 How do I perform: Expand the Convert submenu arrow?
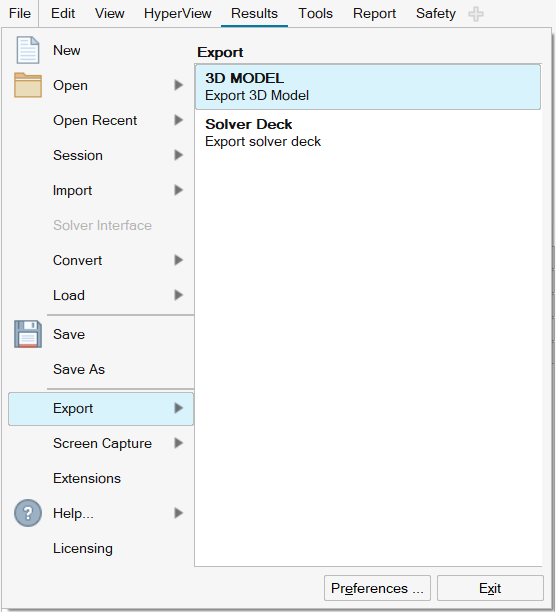pos(178,260)
